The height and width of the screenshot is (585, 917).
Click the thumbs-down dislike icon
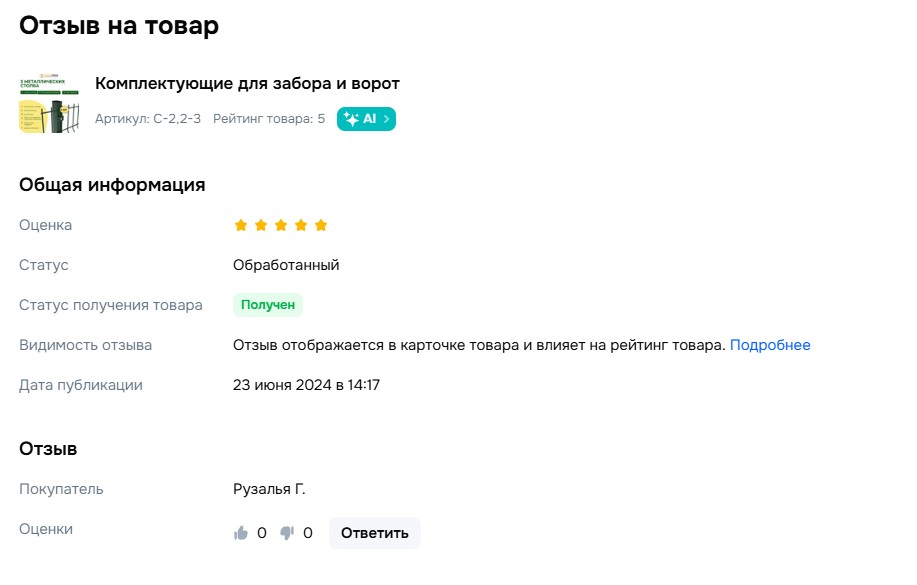click(x=287, y=533)
